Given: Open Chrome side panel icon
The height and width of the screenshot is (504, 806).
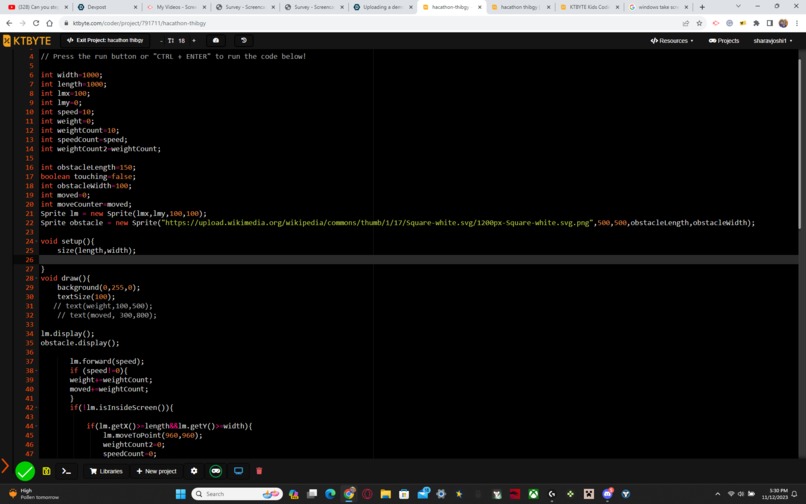Looking at the screenshot, I should point(770,23).
